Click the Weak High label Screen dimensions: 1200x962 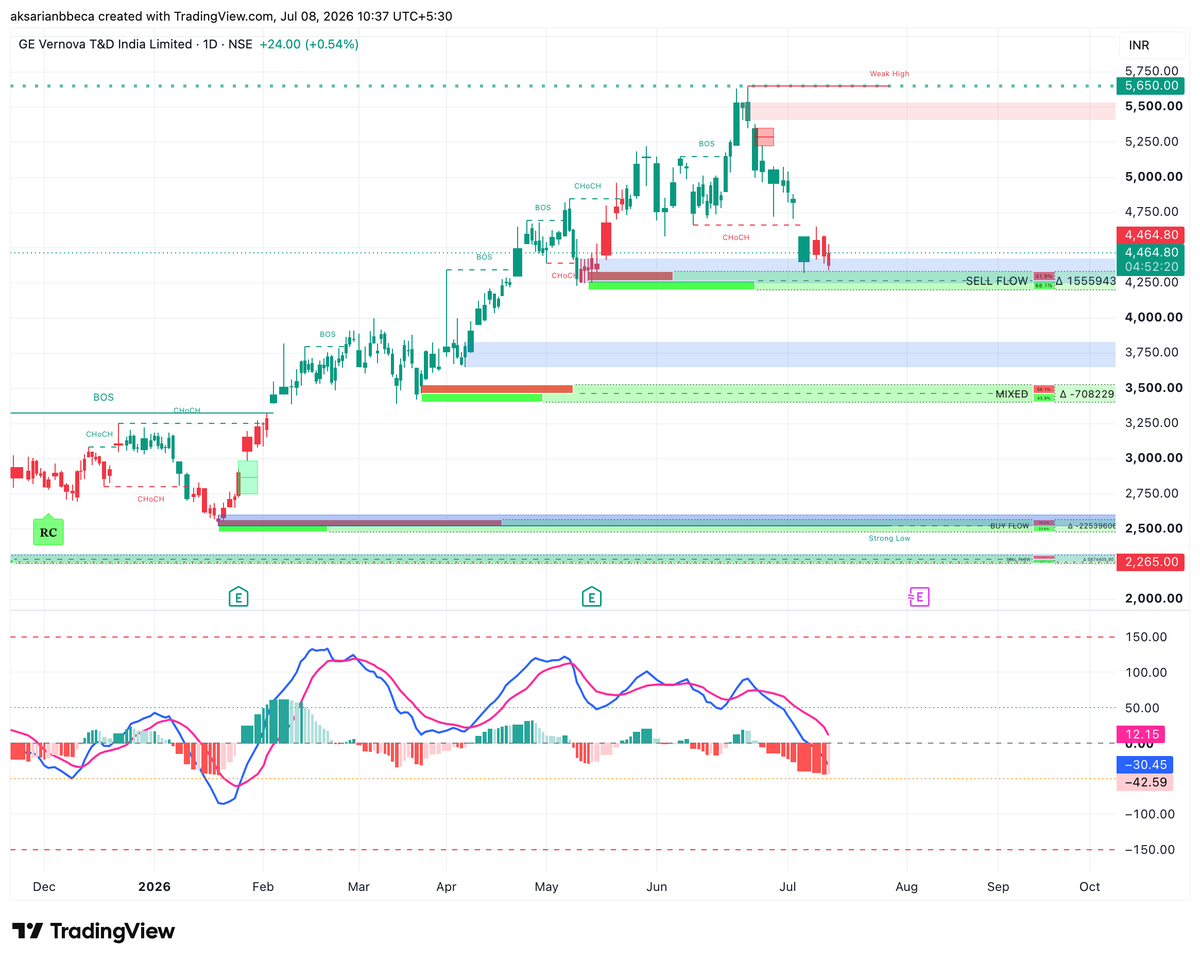click(889, 74)
